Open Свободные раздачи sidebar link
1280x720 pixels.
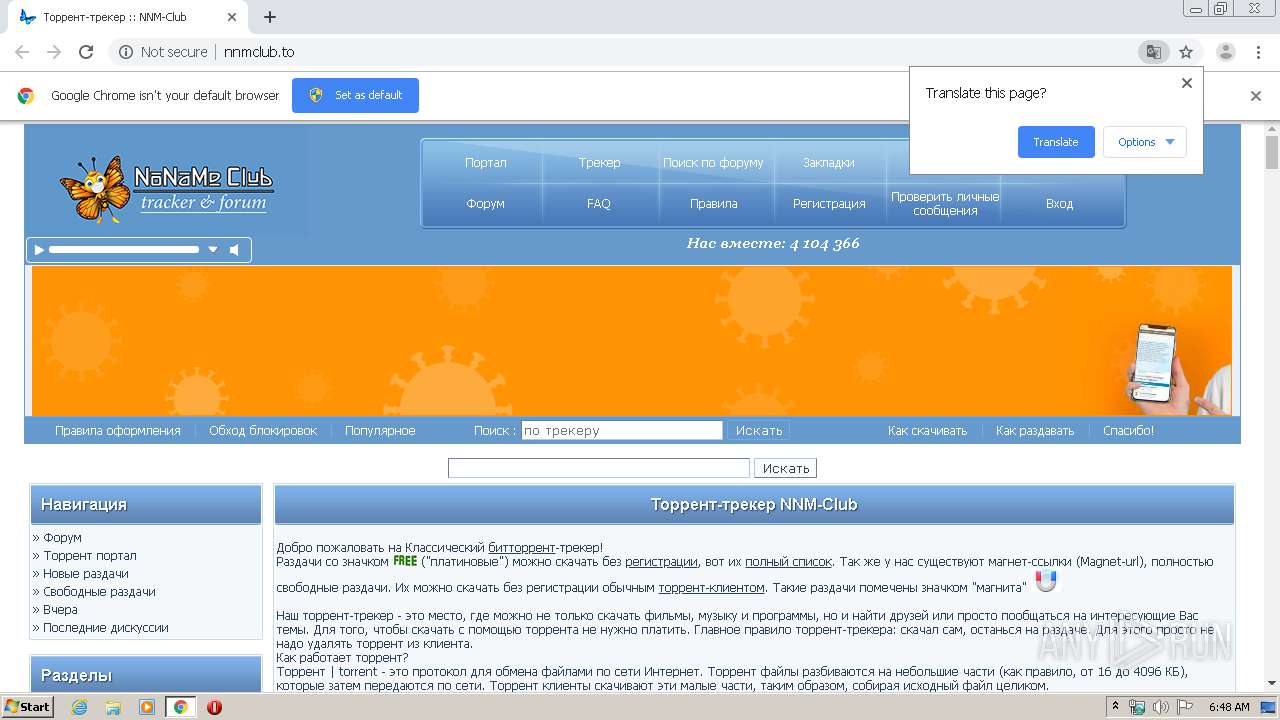click(99, 592)
